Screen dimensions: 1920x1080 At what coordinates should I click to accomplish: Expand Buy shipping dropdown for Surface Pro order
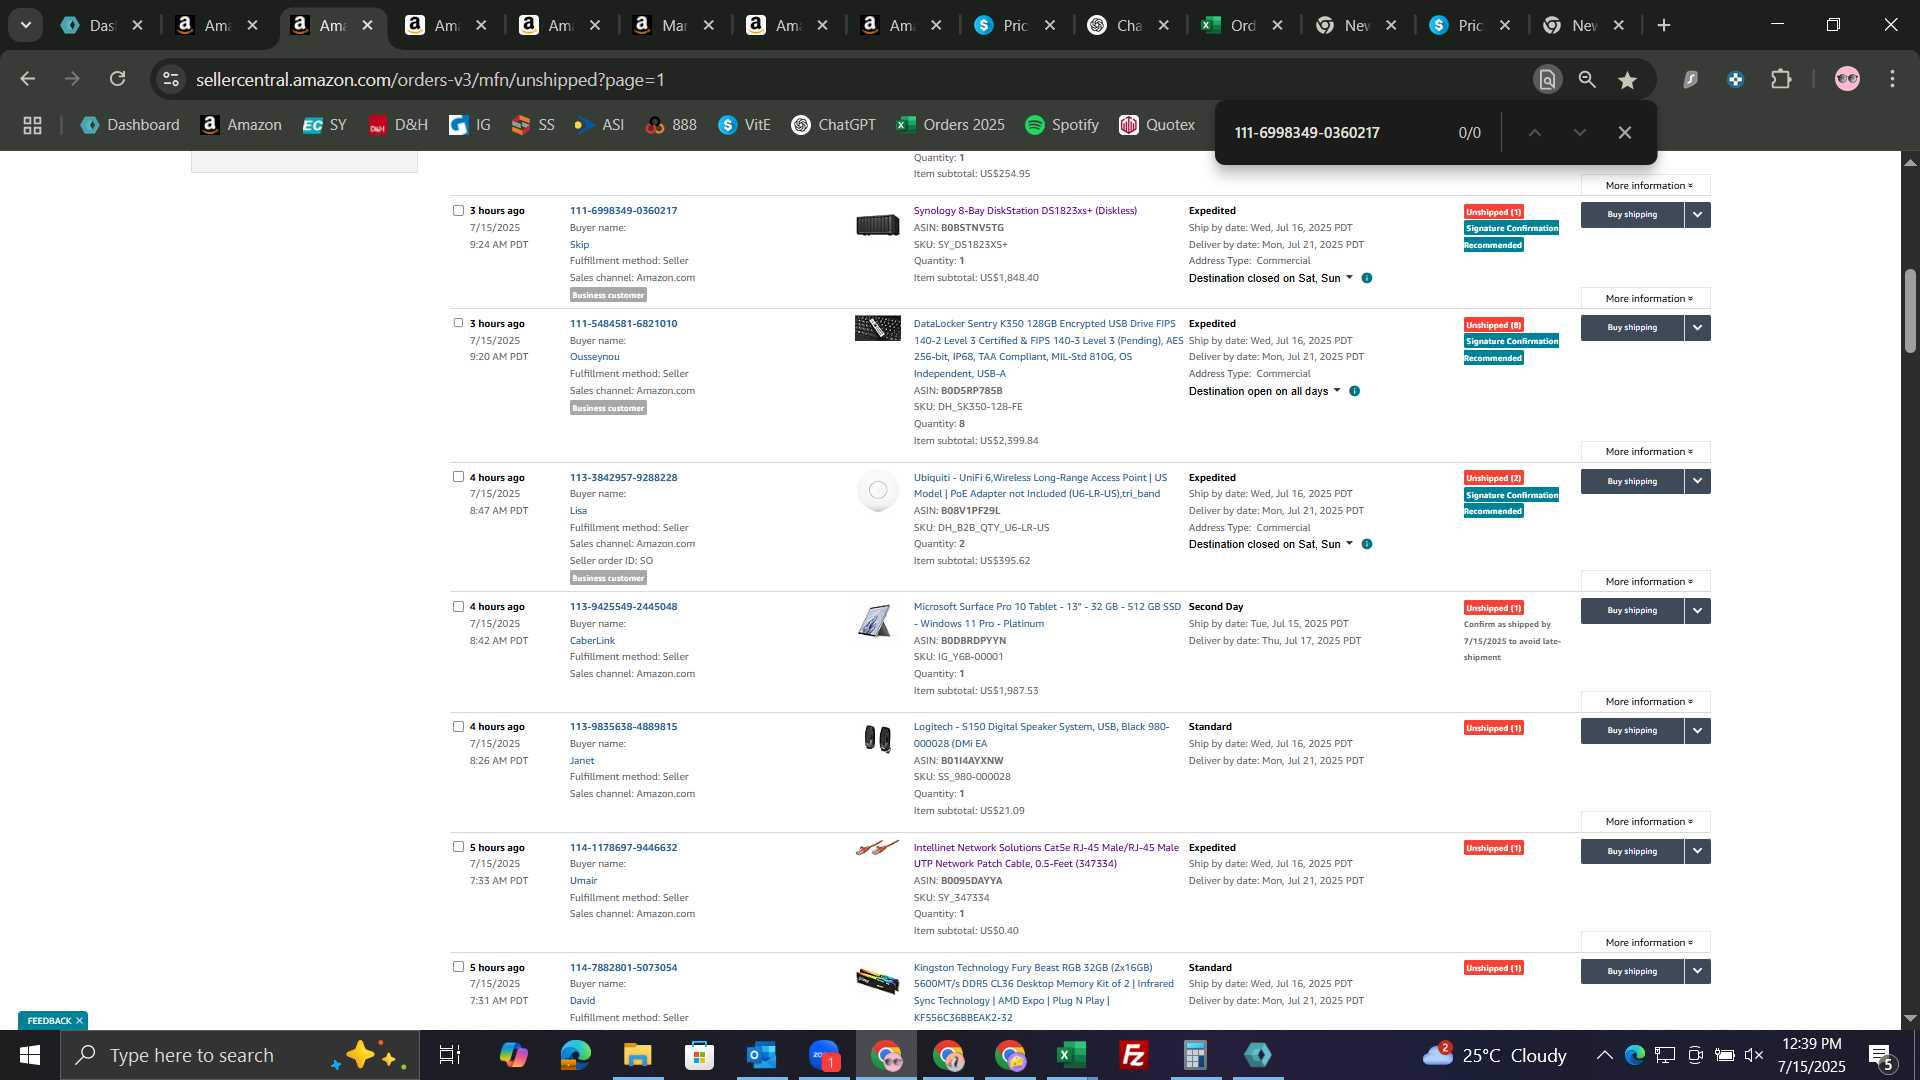coord(1697,610)
